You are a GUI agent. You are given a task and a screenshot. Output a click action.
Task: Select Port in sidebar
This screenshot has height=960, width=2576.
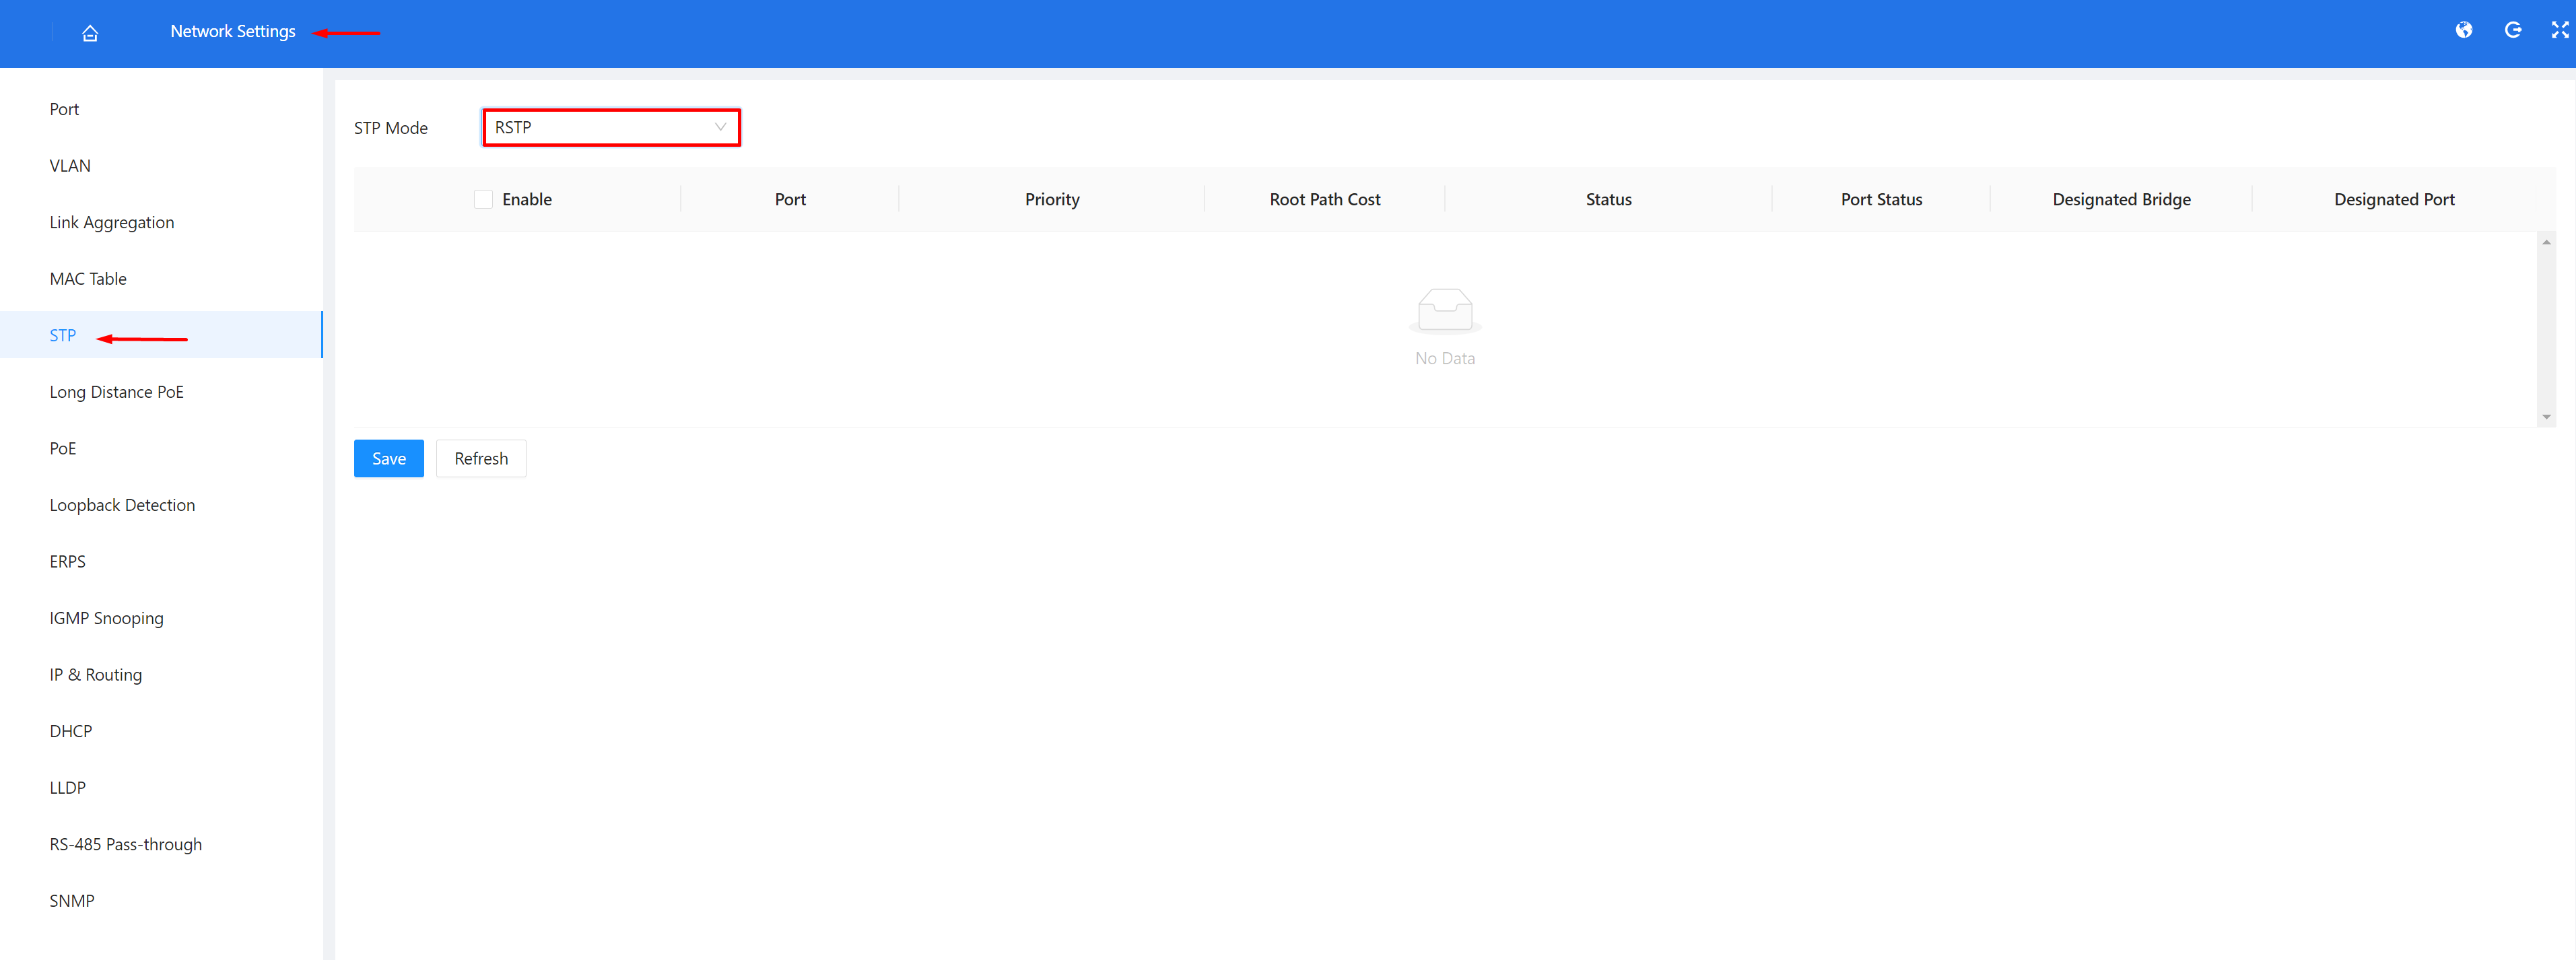pyautogui.click(x=64, y=109)
